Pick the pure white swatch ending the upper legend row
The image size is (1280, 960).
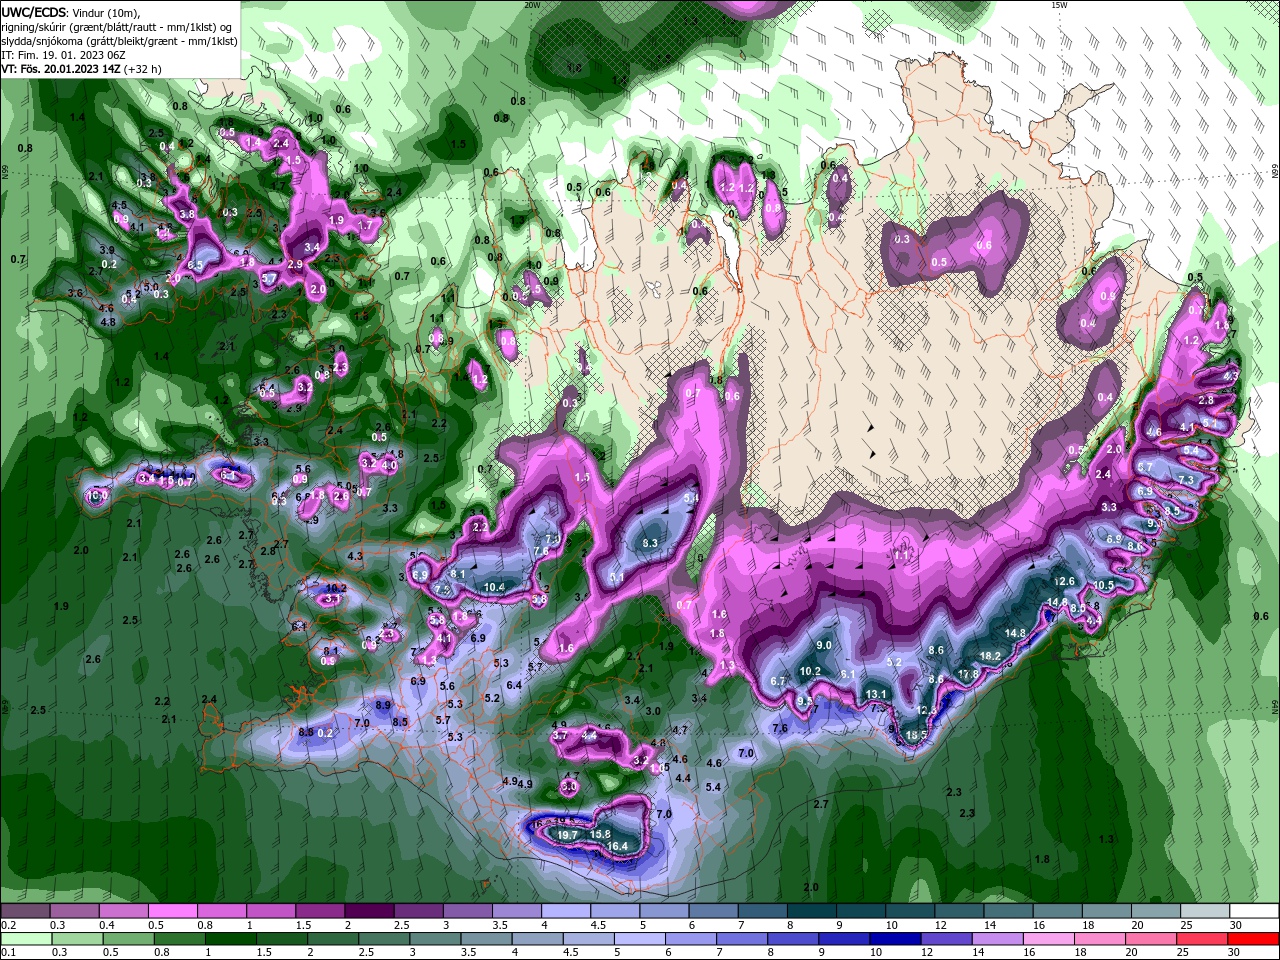(x=1254, y=911)
